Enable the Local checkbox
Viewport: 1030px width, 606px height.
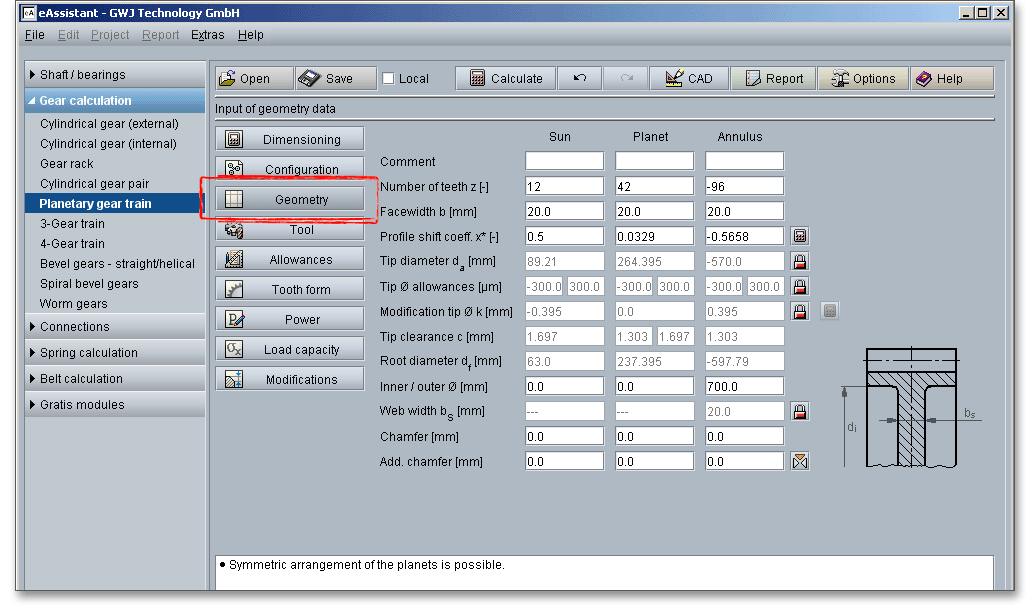point(389,79)
